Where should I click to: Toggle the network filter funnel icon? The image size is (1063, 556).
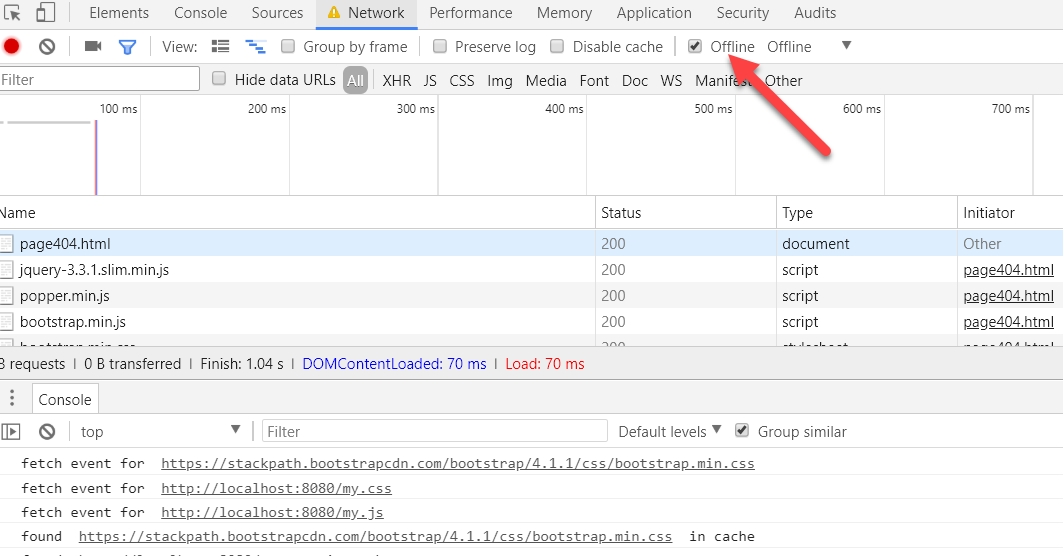[x=127, y=46]
